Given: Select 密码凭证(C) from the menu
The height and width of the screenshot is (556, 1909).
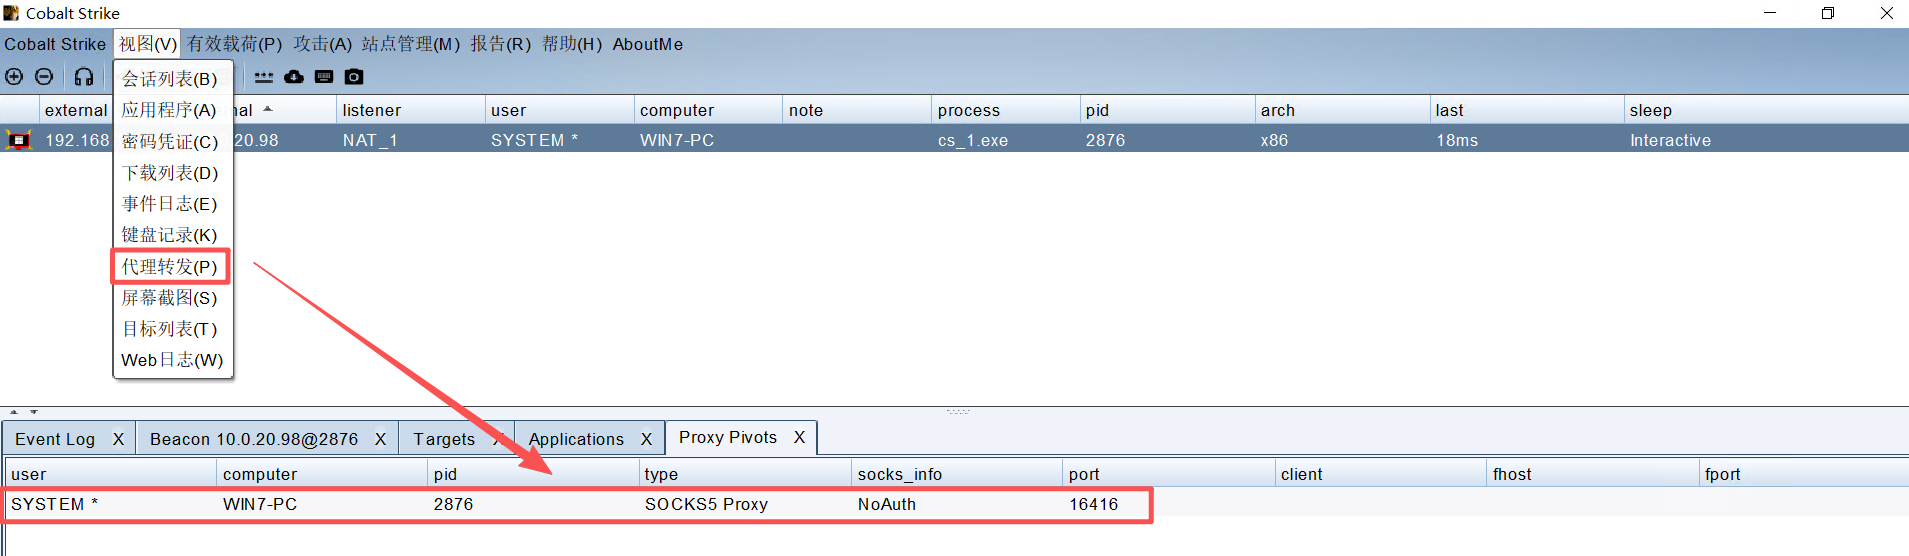Looking at the screenshot, I should [x=172, y=142].
